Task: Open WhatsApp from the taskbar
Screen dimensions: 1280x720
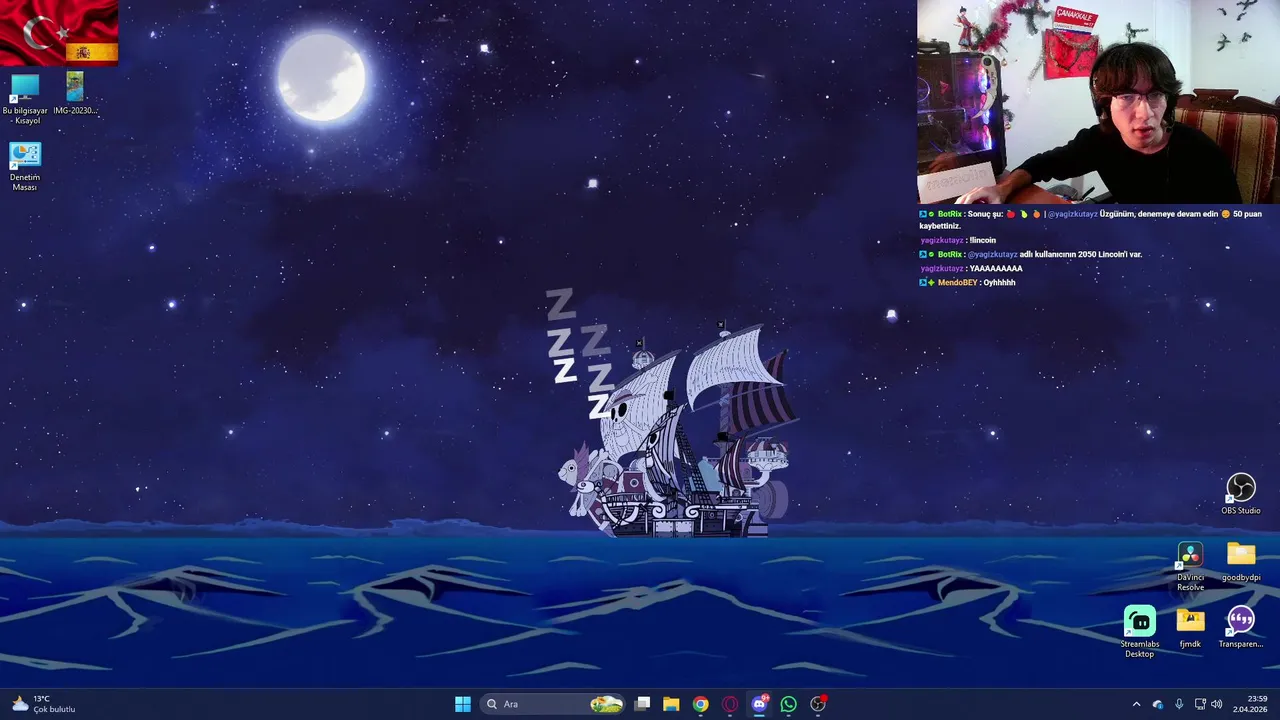Action: (x=789, y=704)
